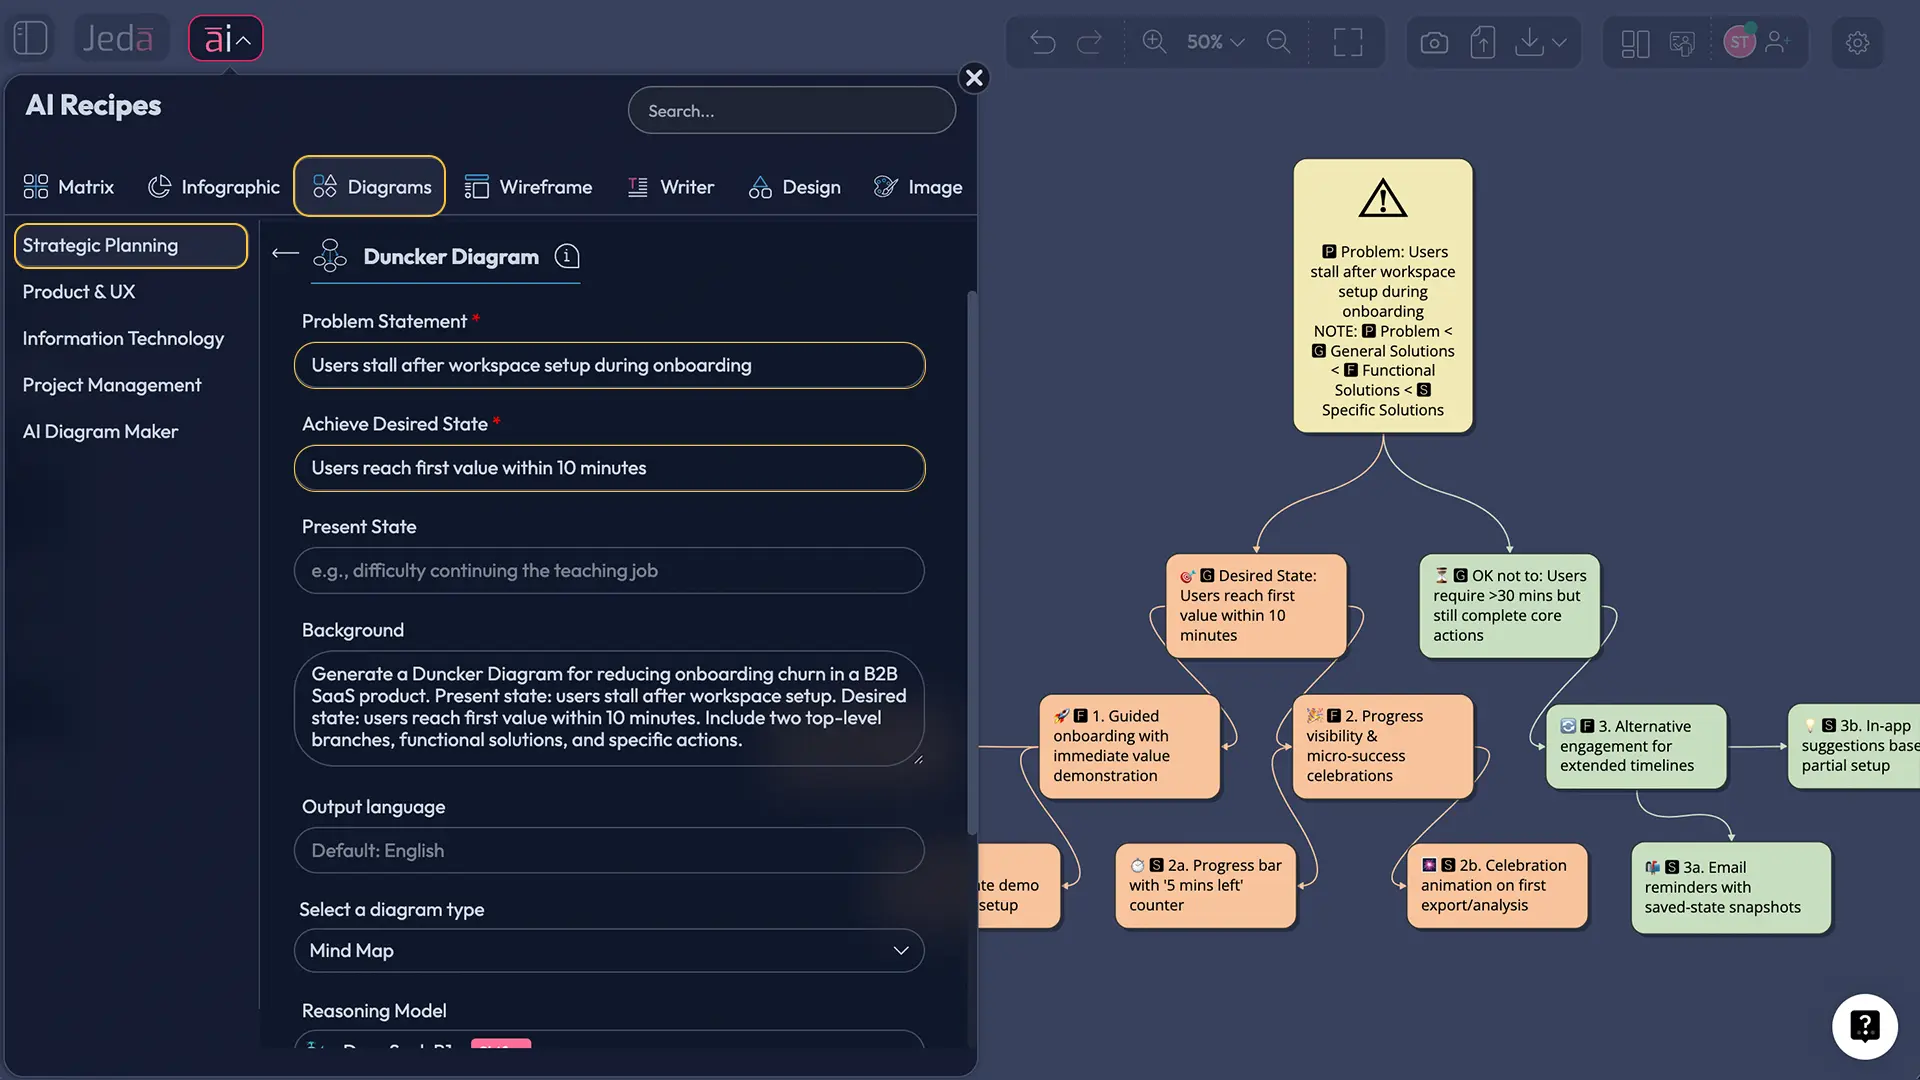
Task: Select the Zoom Out magnifier icon
Action: pos(1280,42)
